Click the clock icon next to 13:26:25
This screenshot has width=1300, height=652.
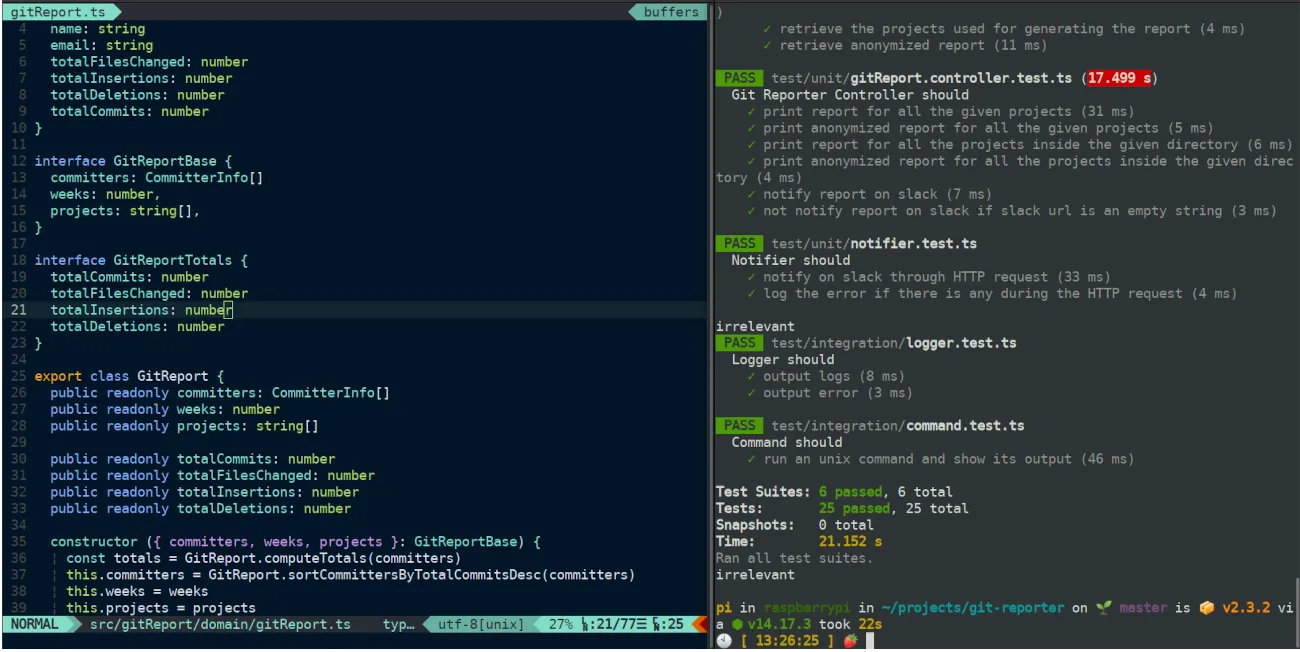[x=723, y=640]
